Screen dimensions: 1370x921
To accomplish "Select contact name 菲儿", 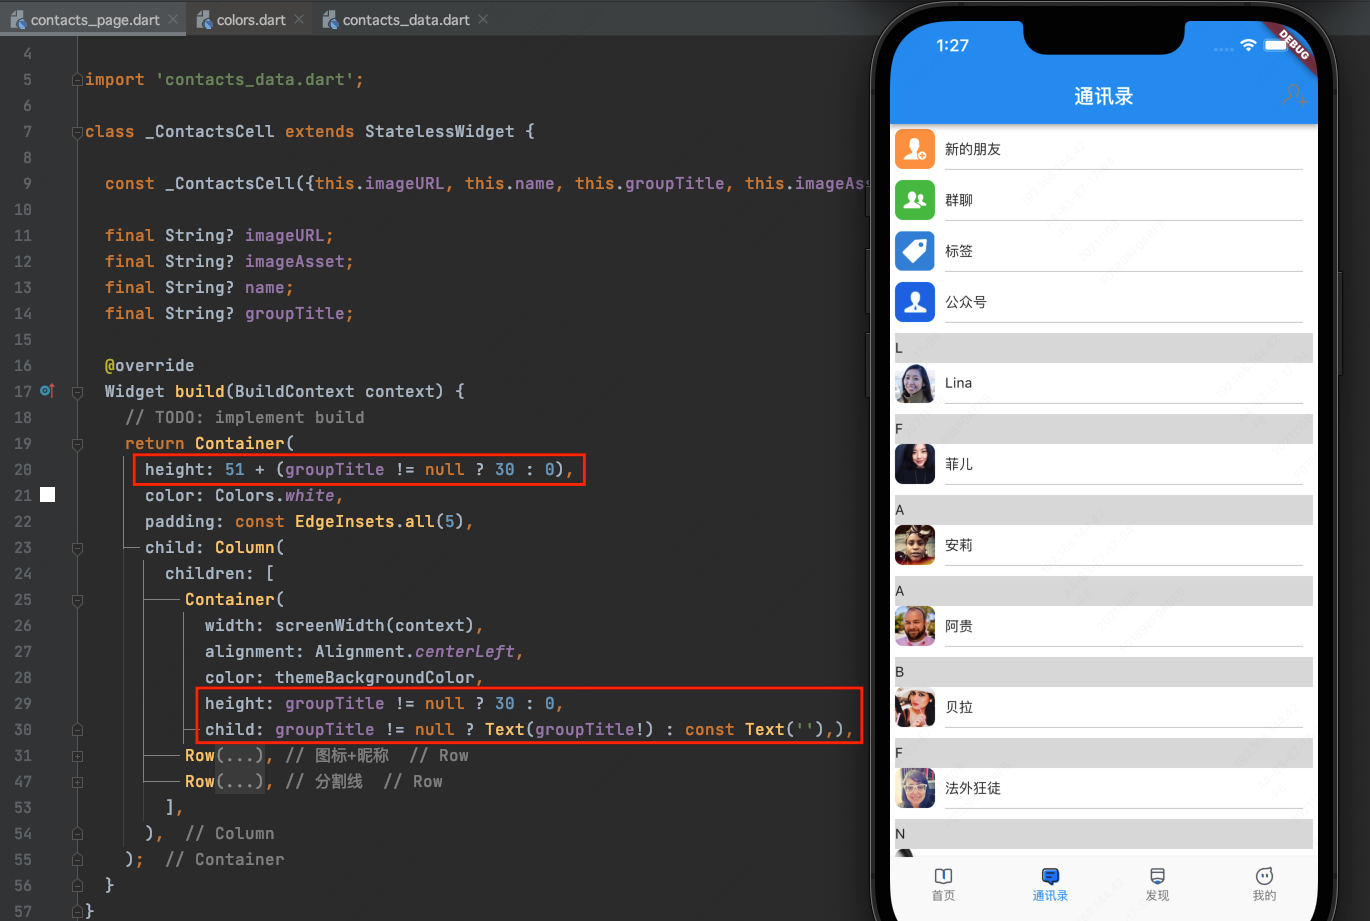I will [959, 464].
